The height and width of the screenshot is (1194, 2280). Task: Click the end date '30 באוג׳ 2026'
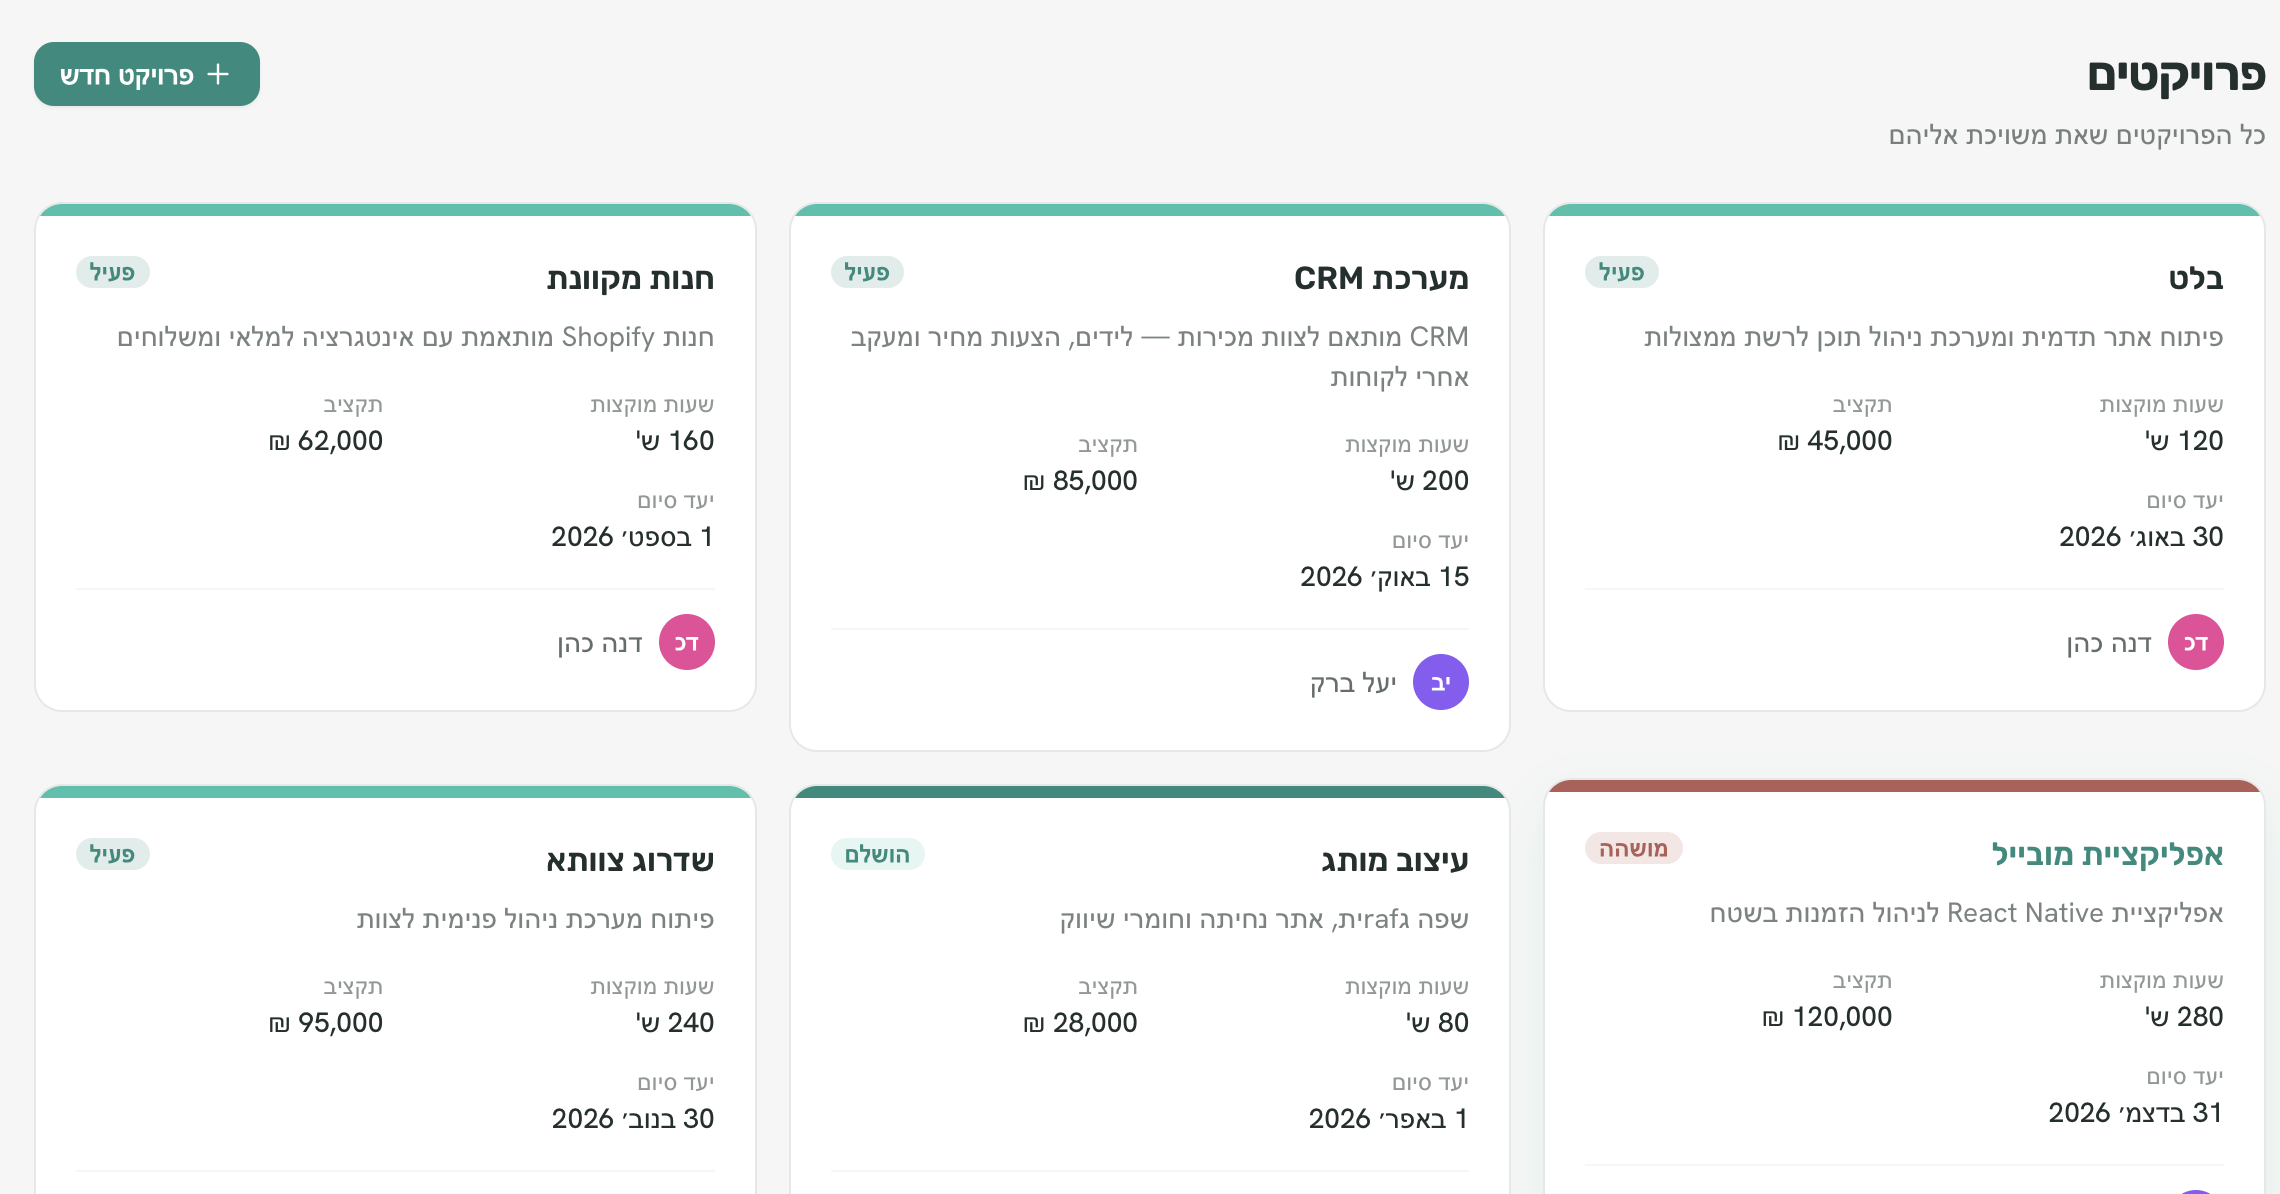tap(2141, 537)
